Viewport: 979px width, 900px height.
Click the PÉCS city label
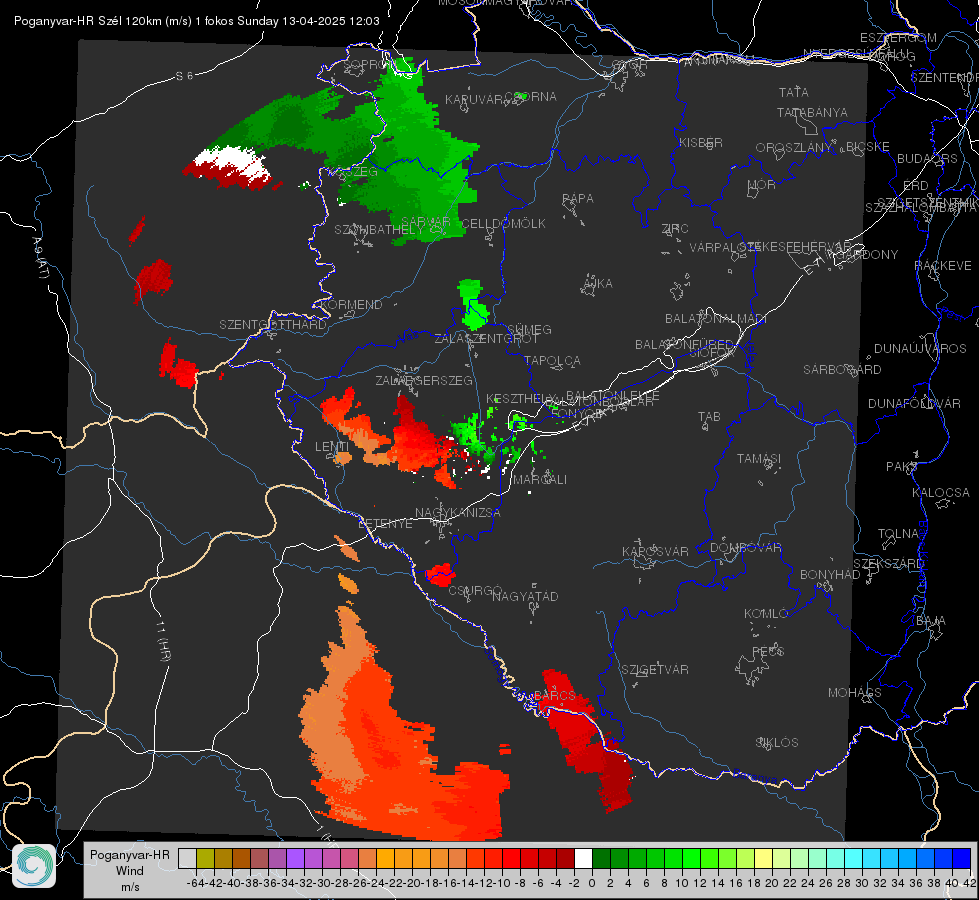click(x=767, y=651)
